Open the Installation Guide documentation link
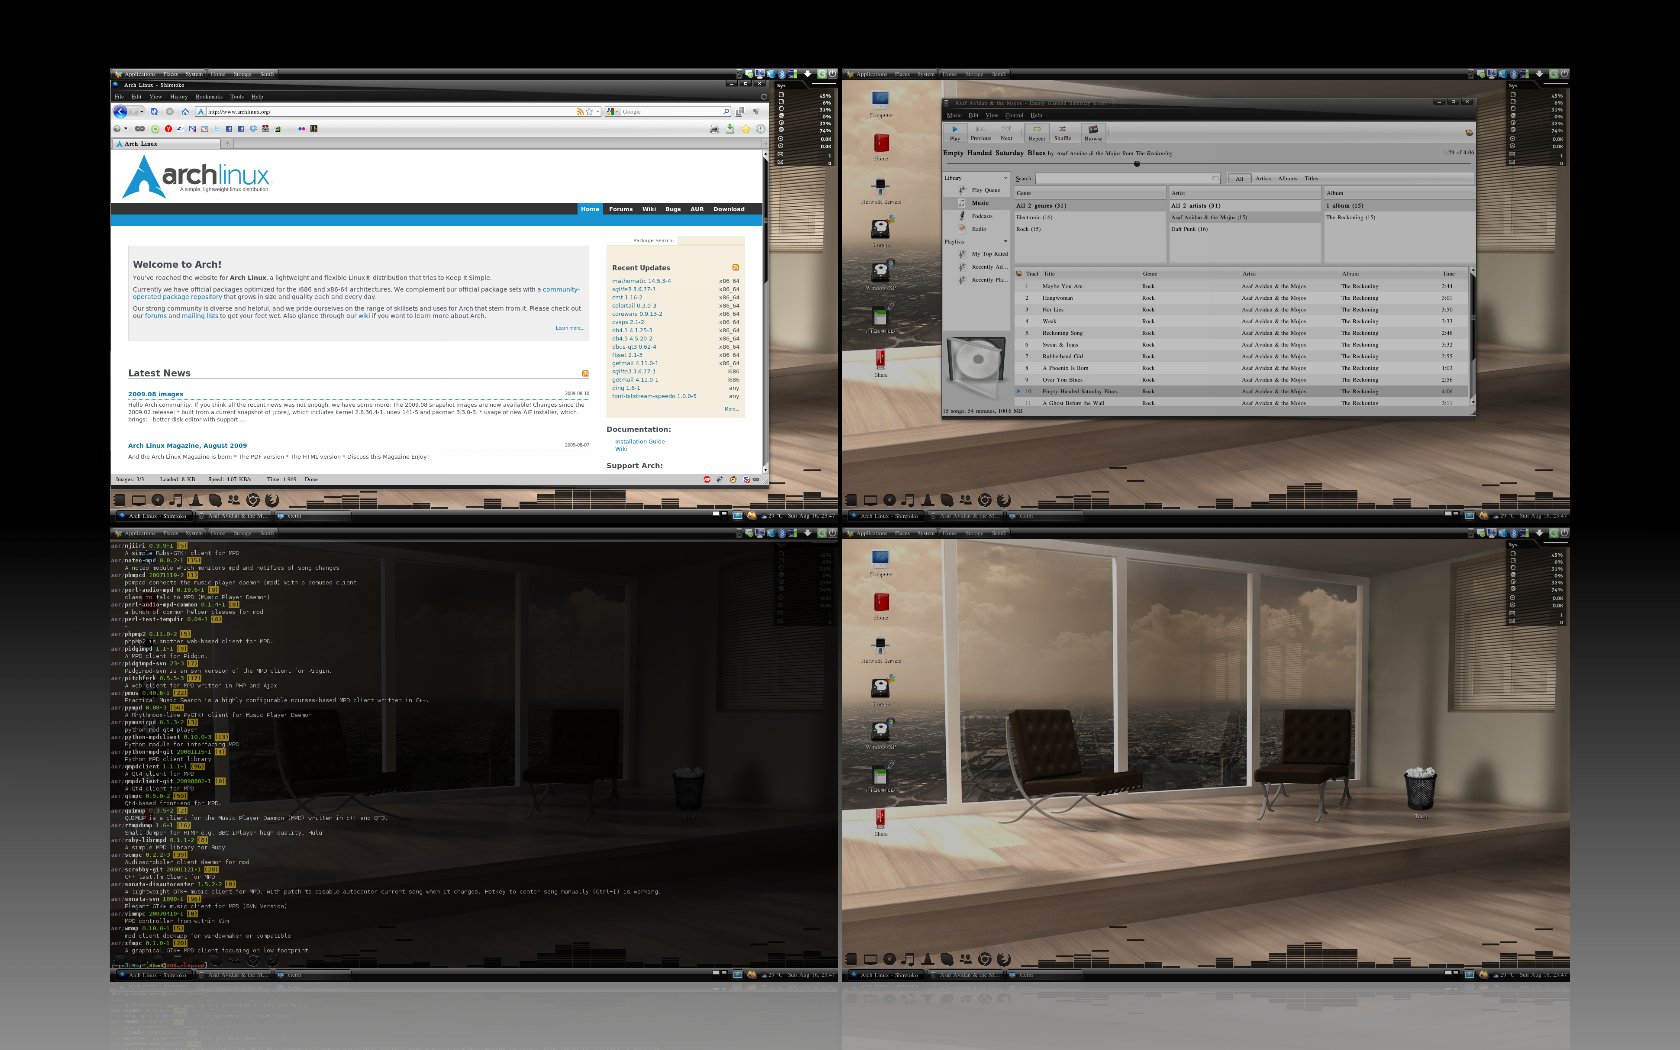The height and width of the screenshot is (1050, 1680). click(x=640, y=441)
